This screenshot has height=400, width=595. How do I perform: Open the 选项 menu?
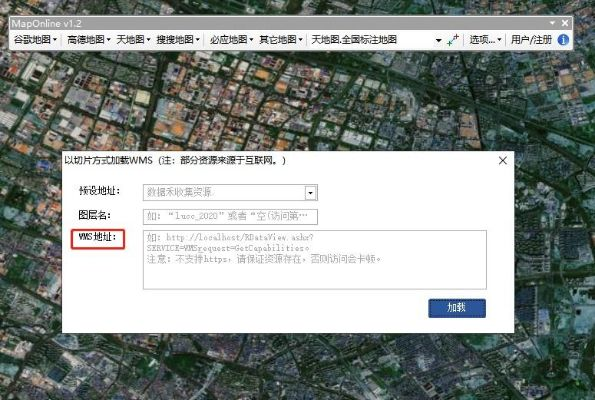(x=485, y=39)
